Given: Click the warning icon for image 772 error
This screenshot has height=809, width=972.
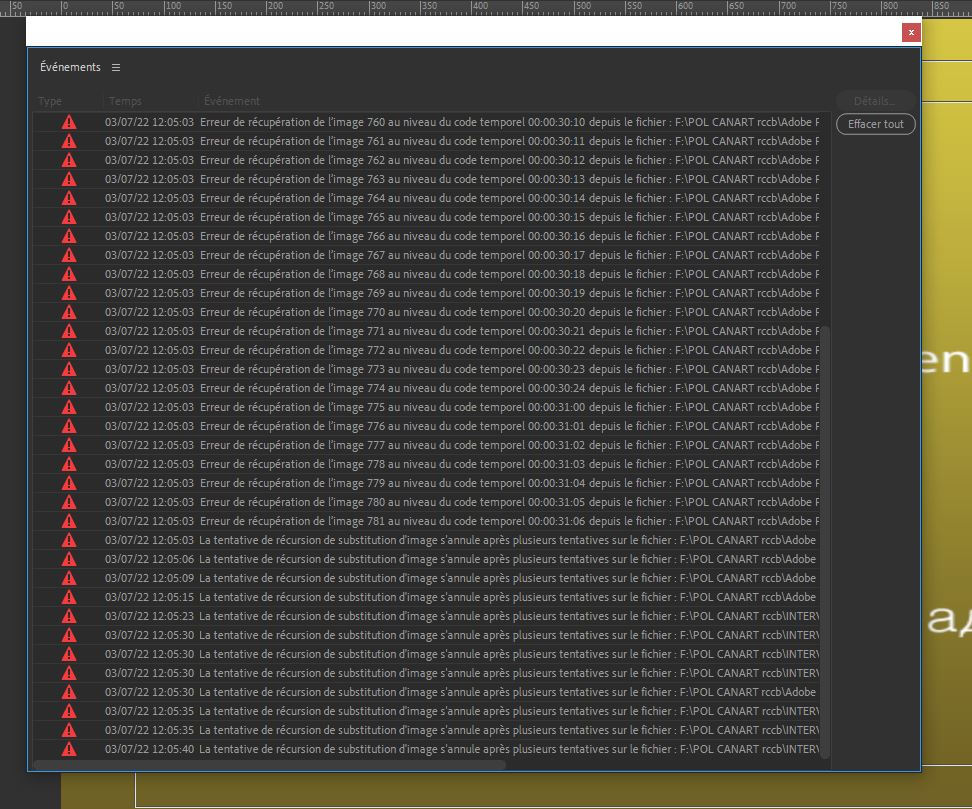Looking at the screenshot, I should tap(69, 350).
